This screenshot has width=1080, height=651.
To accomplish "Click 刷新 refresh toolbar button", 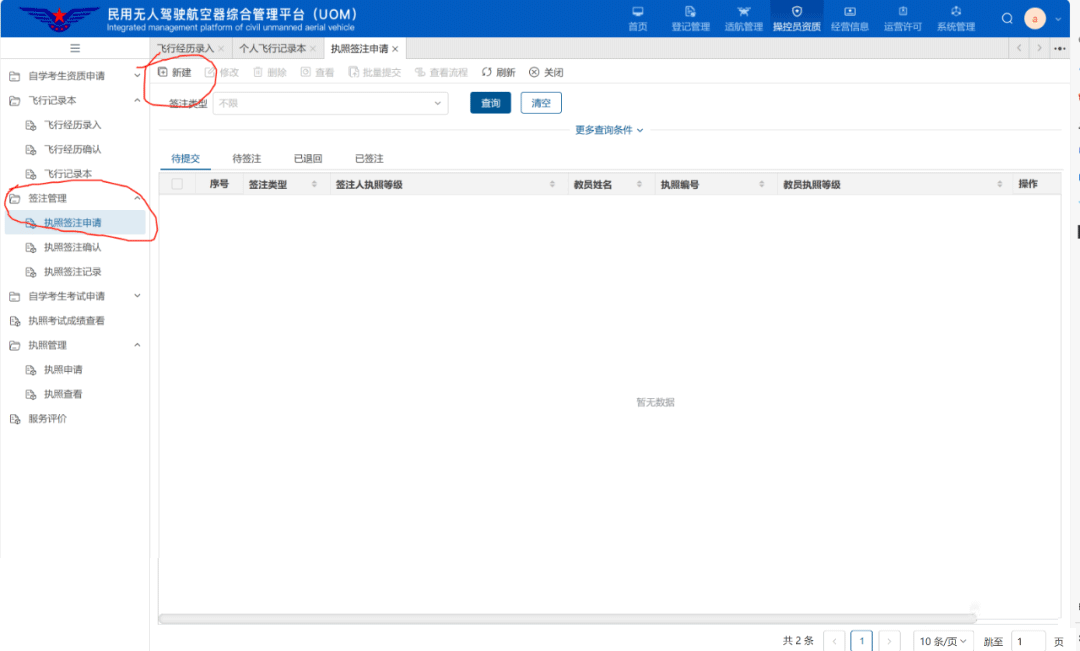I will [x=498, y=72].
